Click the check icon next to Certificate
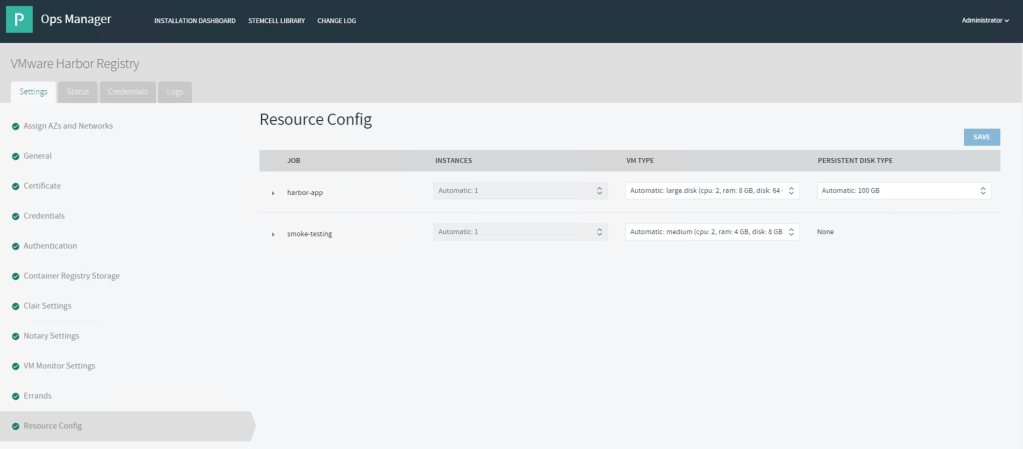This screenshot has width=1023, height=449. point(15,186)
